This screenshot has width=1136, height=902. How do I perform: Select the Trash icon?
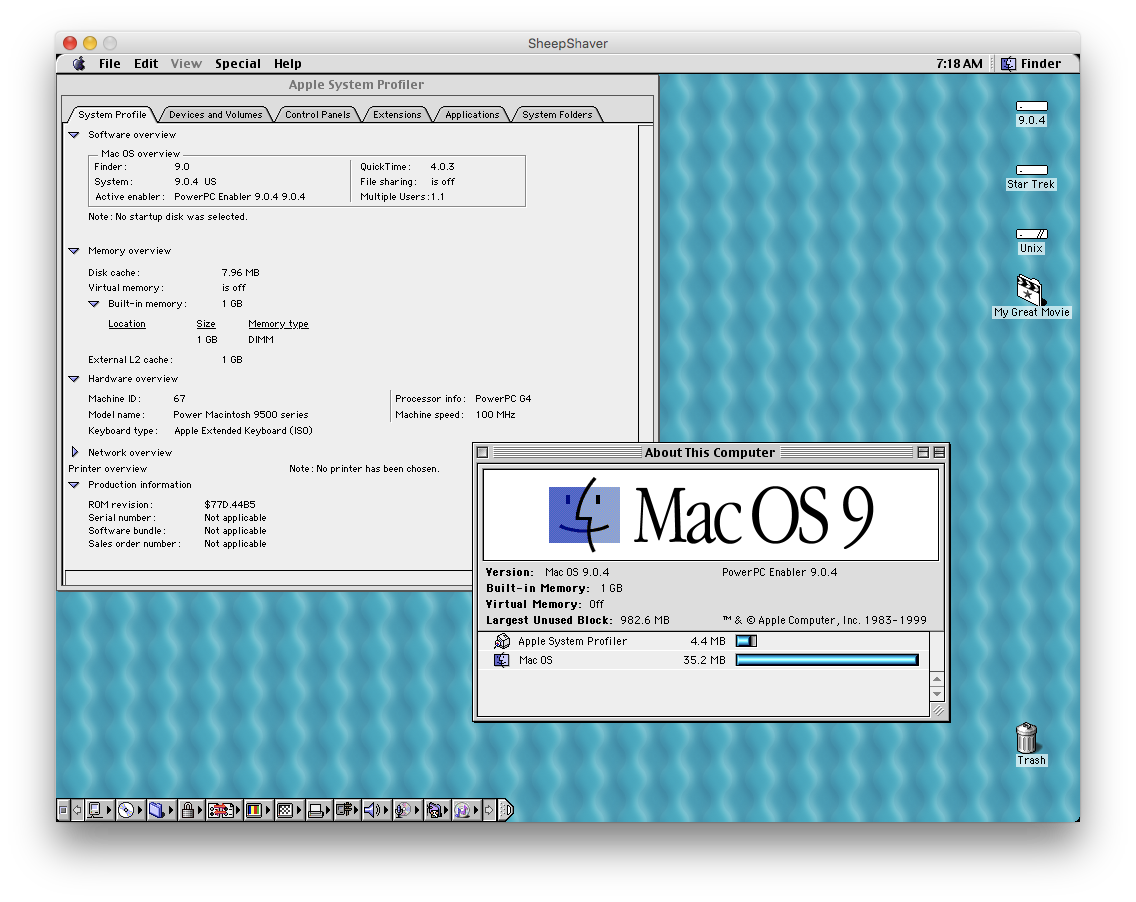click(1027, 738)
